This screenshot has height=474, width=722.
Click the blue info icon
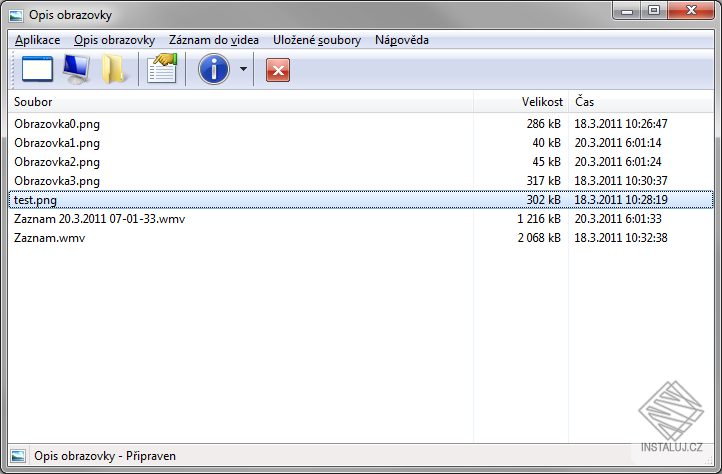click(214, 69)
